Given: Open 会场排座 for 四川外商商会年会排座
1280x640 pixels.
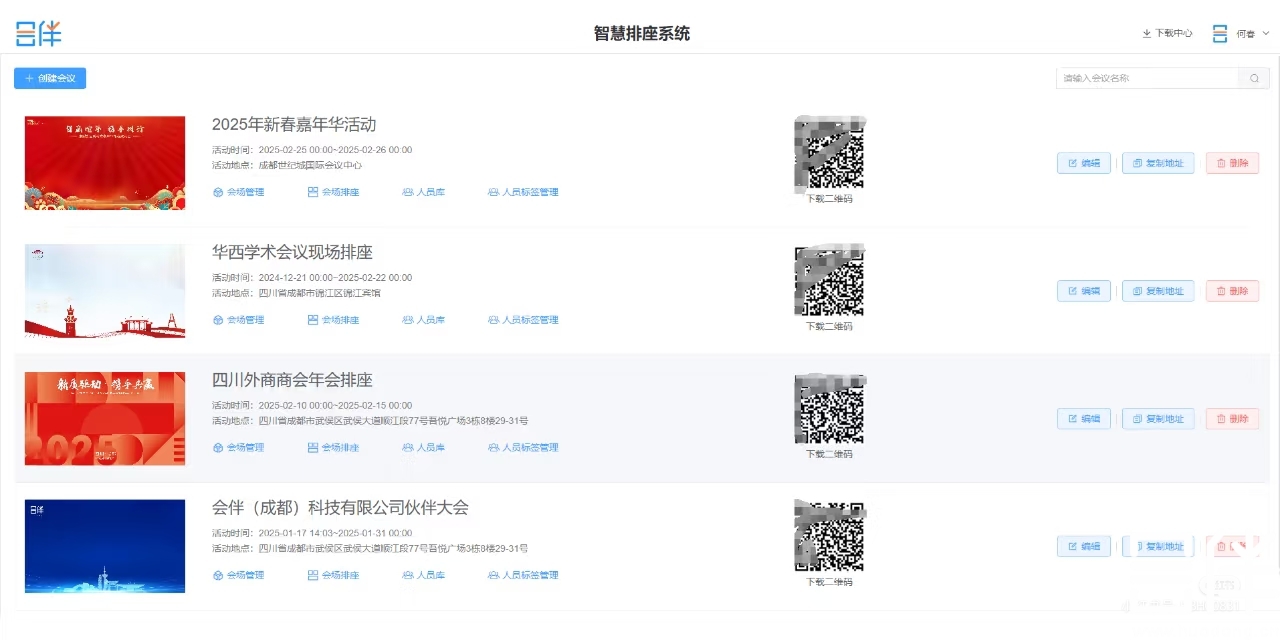Looking at the screenshot, I should (x=333, y=447).
